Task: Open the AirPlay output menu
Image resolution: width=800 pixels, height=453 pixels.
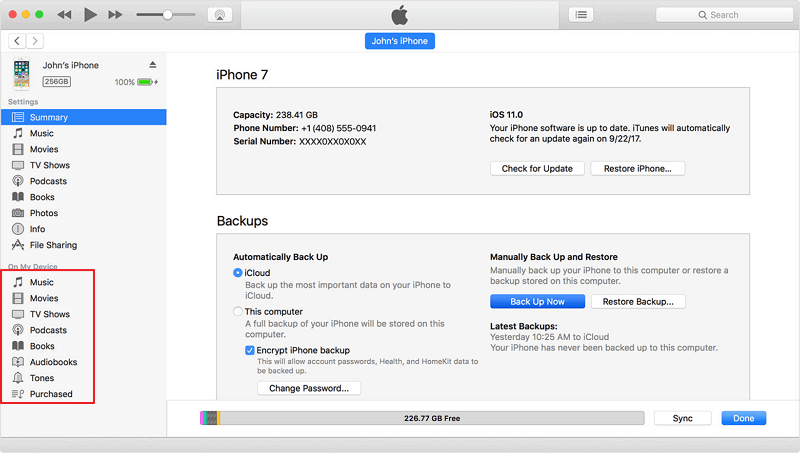Action: click(x=220, y=15)
